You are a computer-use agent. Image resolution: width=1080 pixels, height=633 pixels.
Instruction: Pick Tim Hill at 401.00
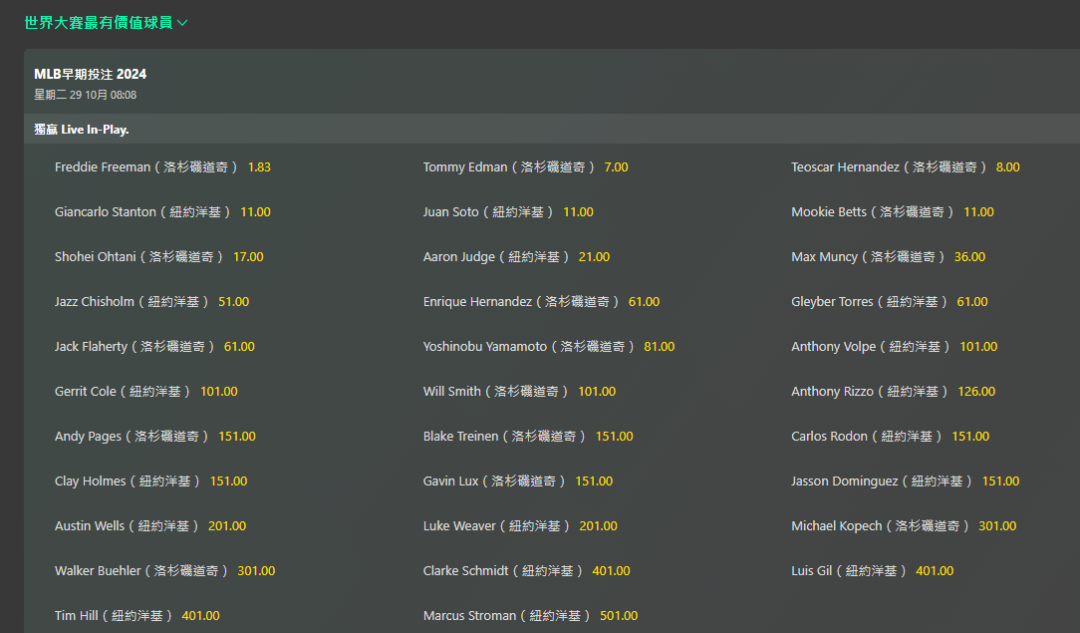[137, 614]
